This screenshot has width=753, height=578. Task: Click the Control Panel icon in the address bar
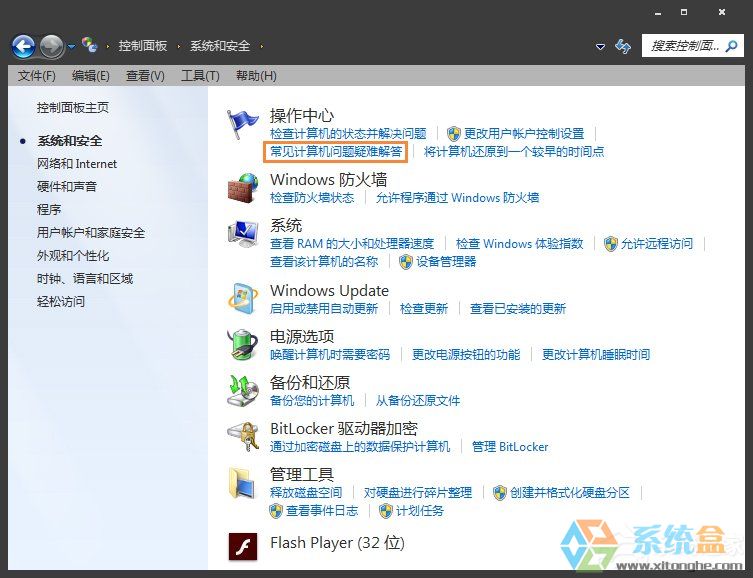point(89,46)
